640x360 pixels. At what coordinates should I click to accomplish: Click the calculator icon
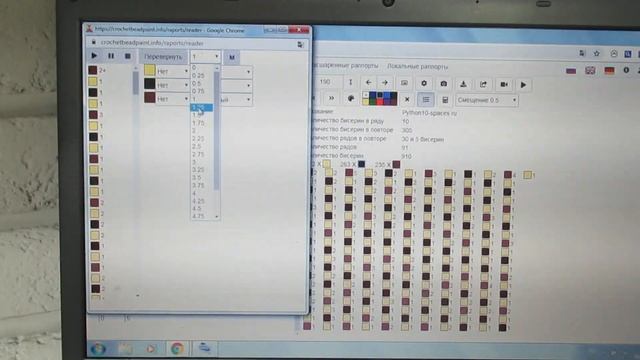tap(445, 100)
